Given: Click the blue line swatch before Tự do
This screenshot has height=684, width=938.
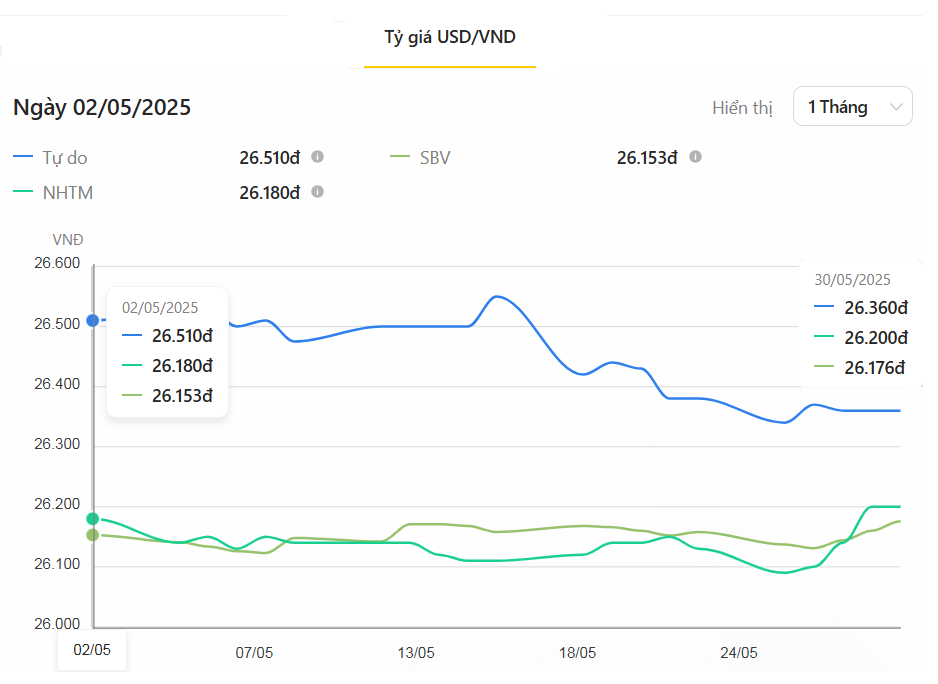Looking at the screenshot, I should click(x=23, y=157).
